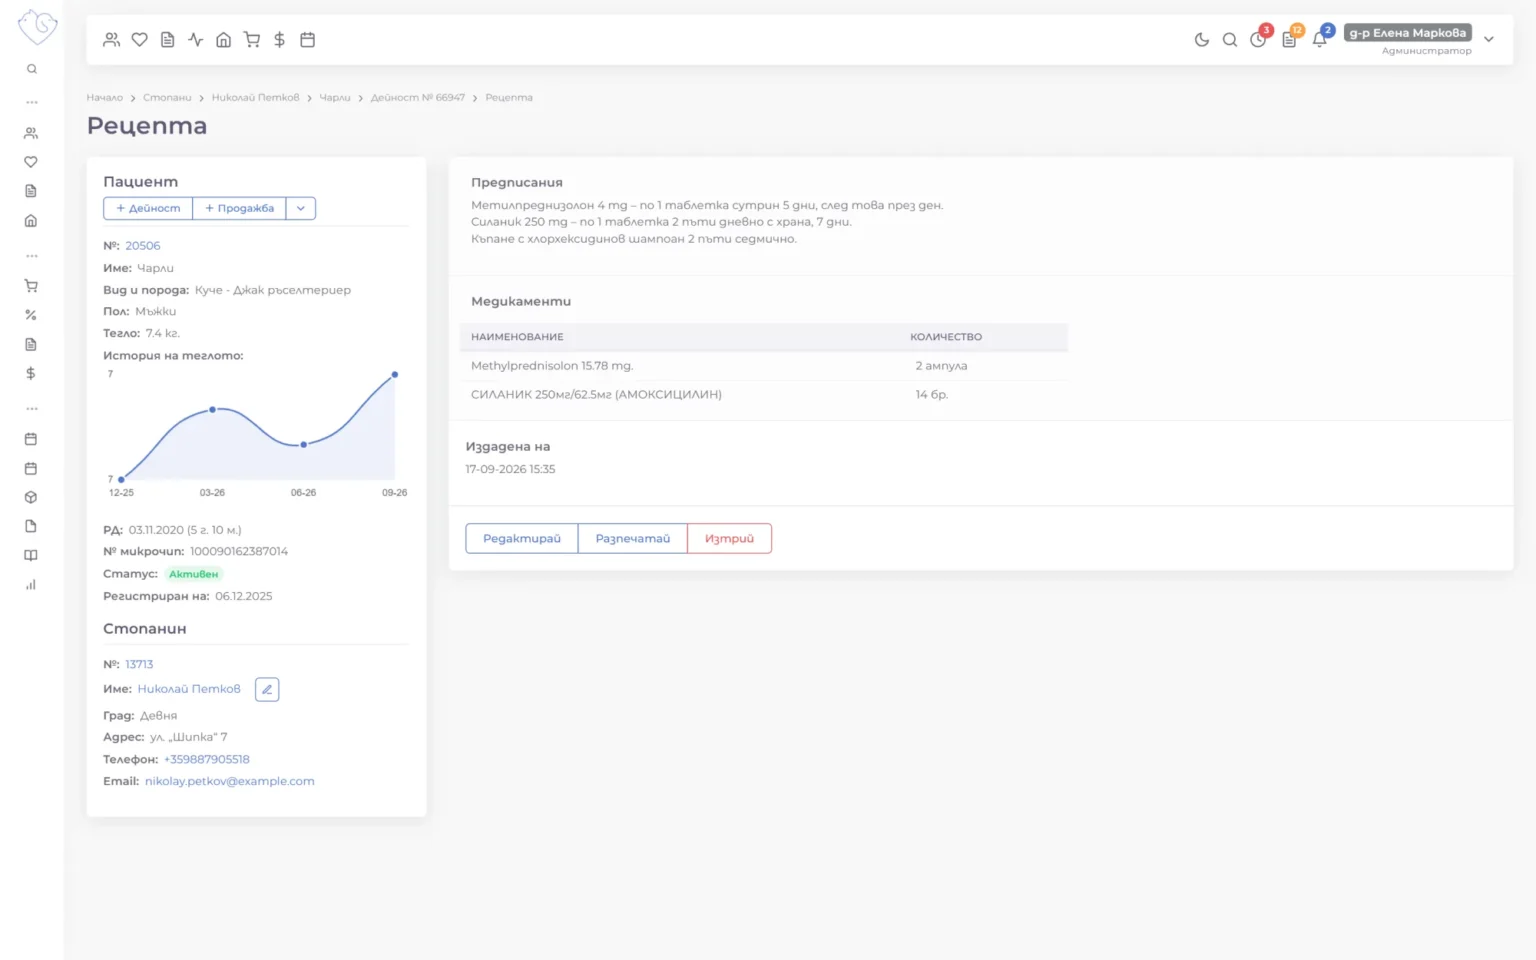Open the shopping cart icon in top toolbar
The image size is (1536, 960).
(x=252, y=40)
